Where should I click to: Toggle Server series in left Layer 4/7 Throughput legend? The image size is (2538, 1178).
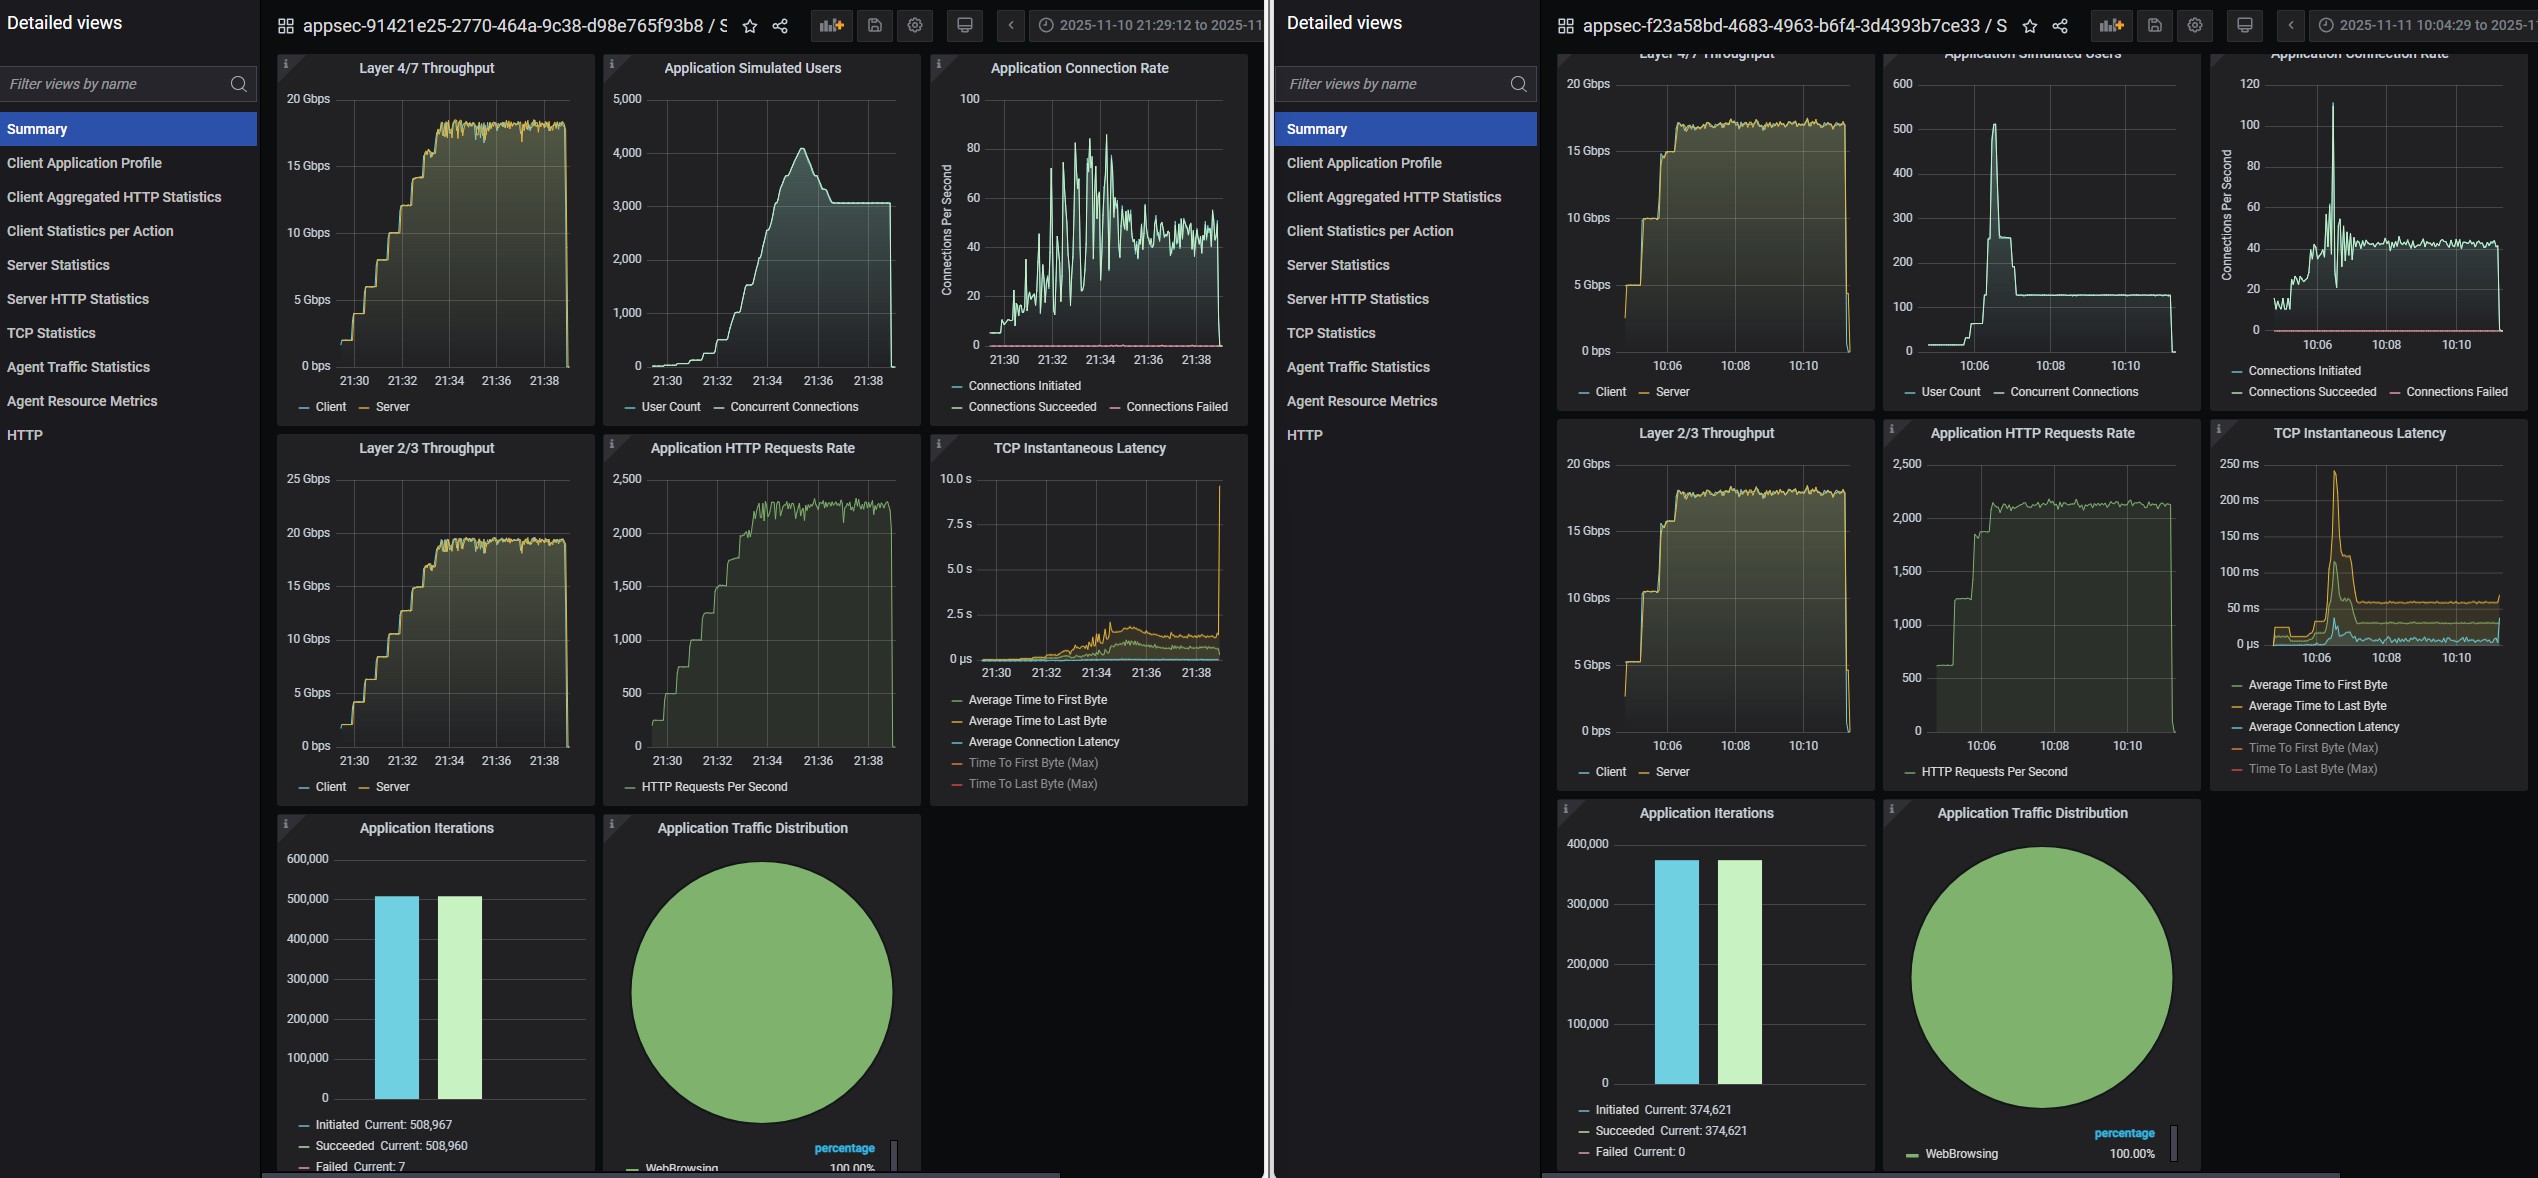tap(392, 407)
